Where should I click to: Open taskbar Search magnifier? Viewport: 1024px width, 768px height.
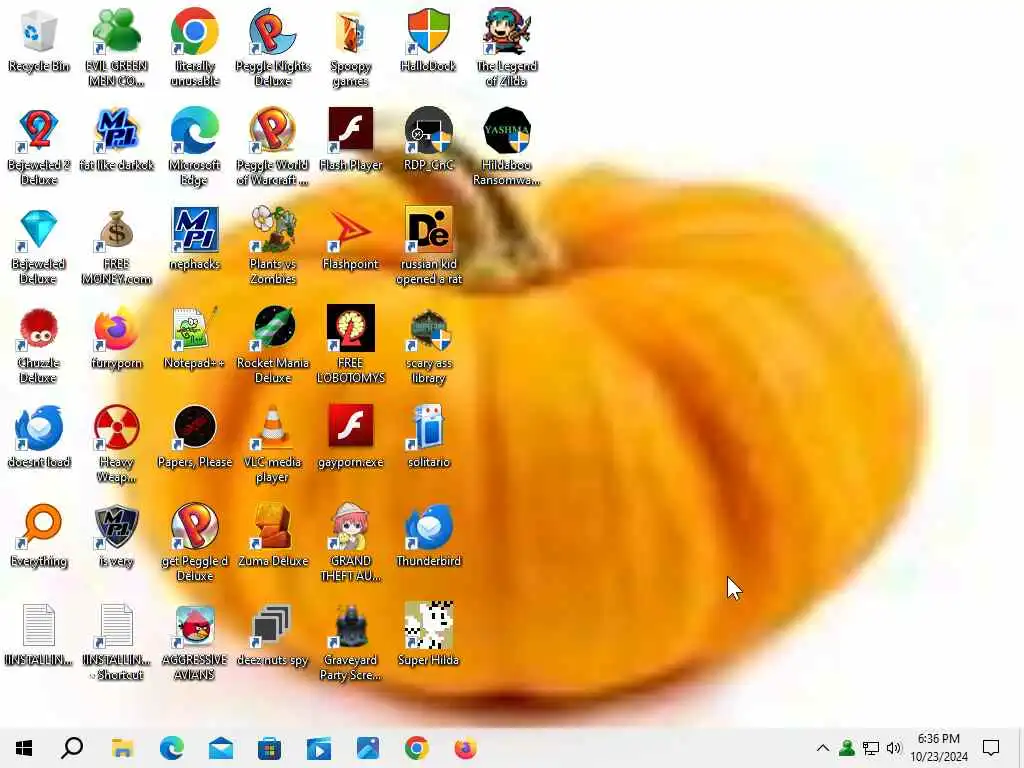[72, 748]
